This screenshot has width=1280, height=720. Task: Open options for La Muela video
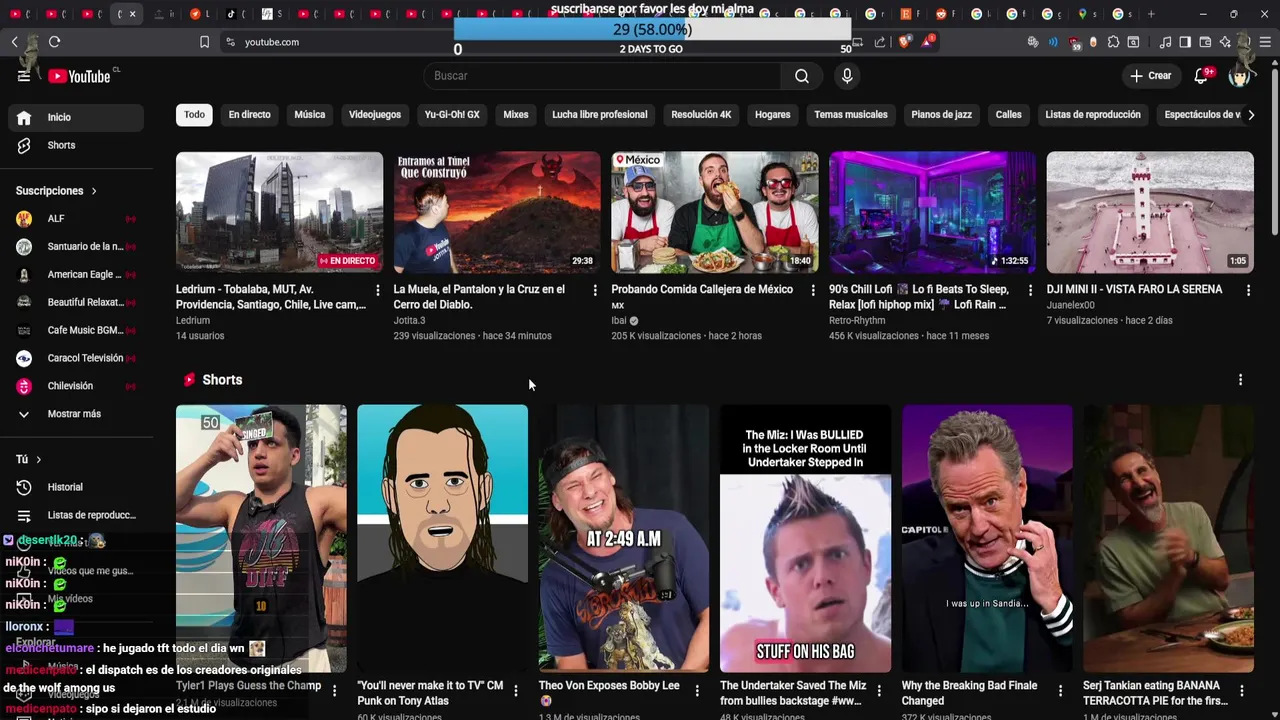tap(595, 290)
